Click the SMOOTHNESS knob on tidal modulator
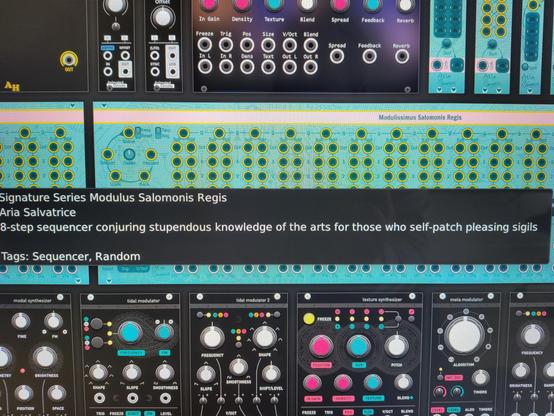 click(x=165, y=372)
